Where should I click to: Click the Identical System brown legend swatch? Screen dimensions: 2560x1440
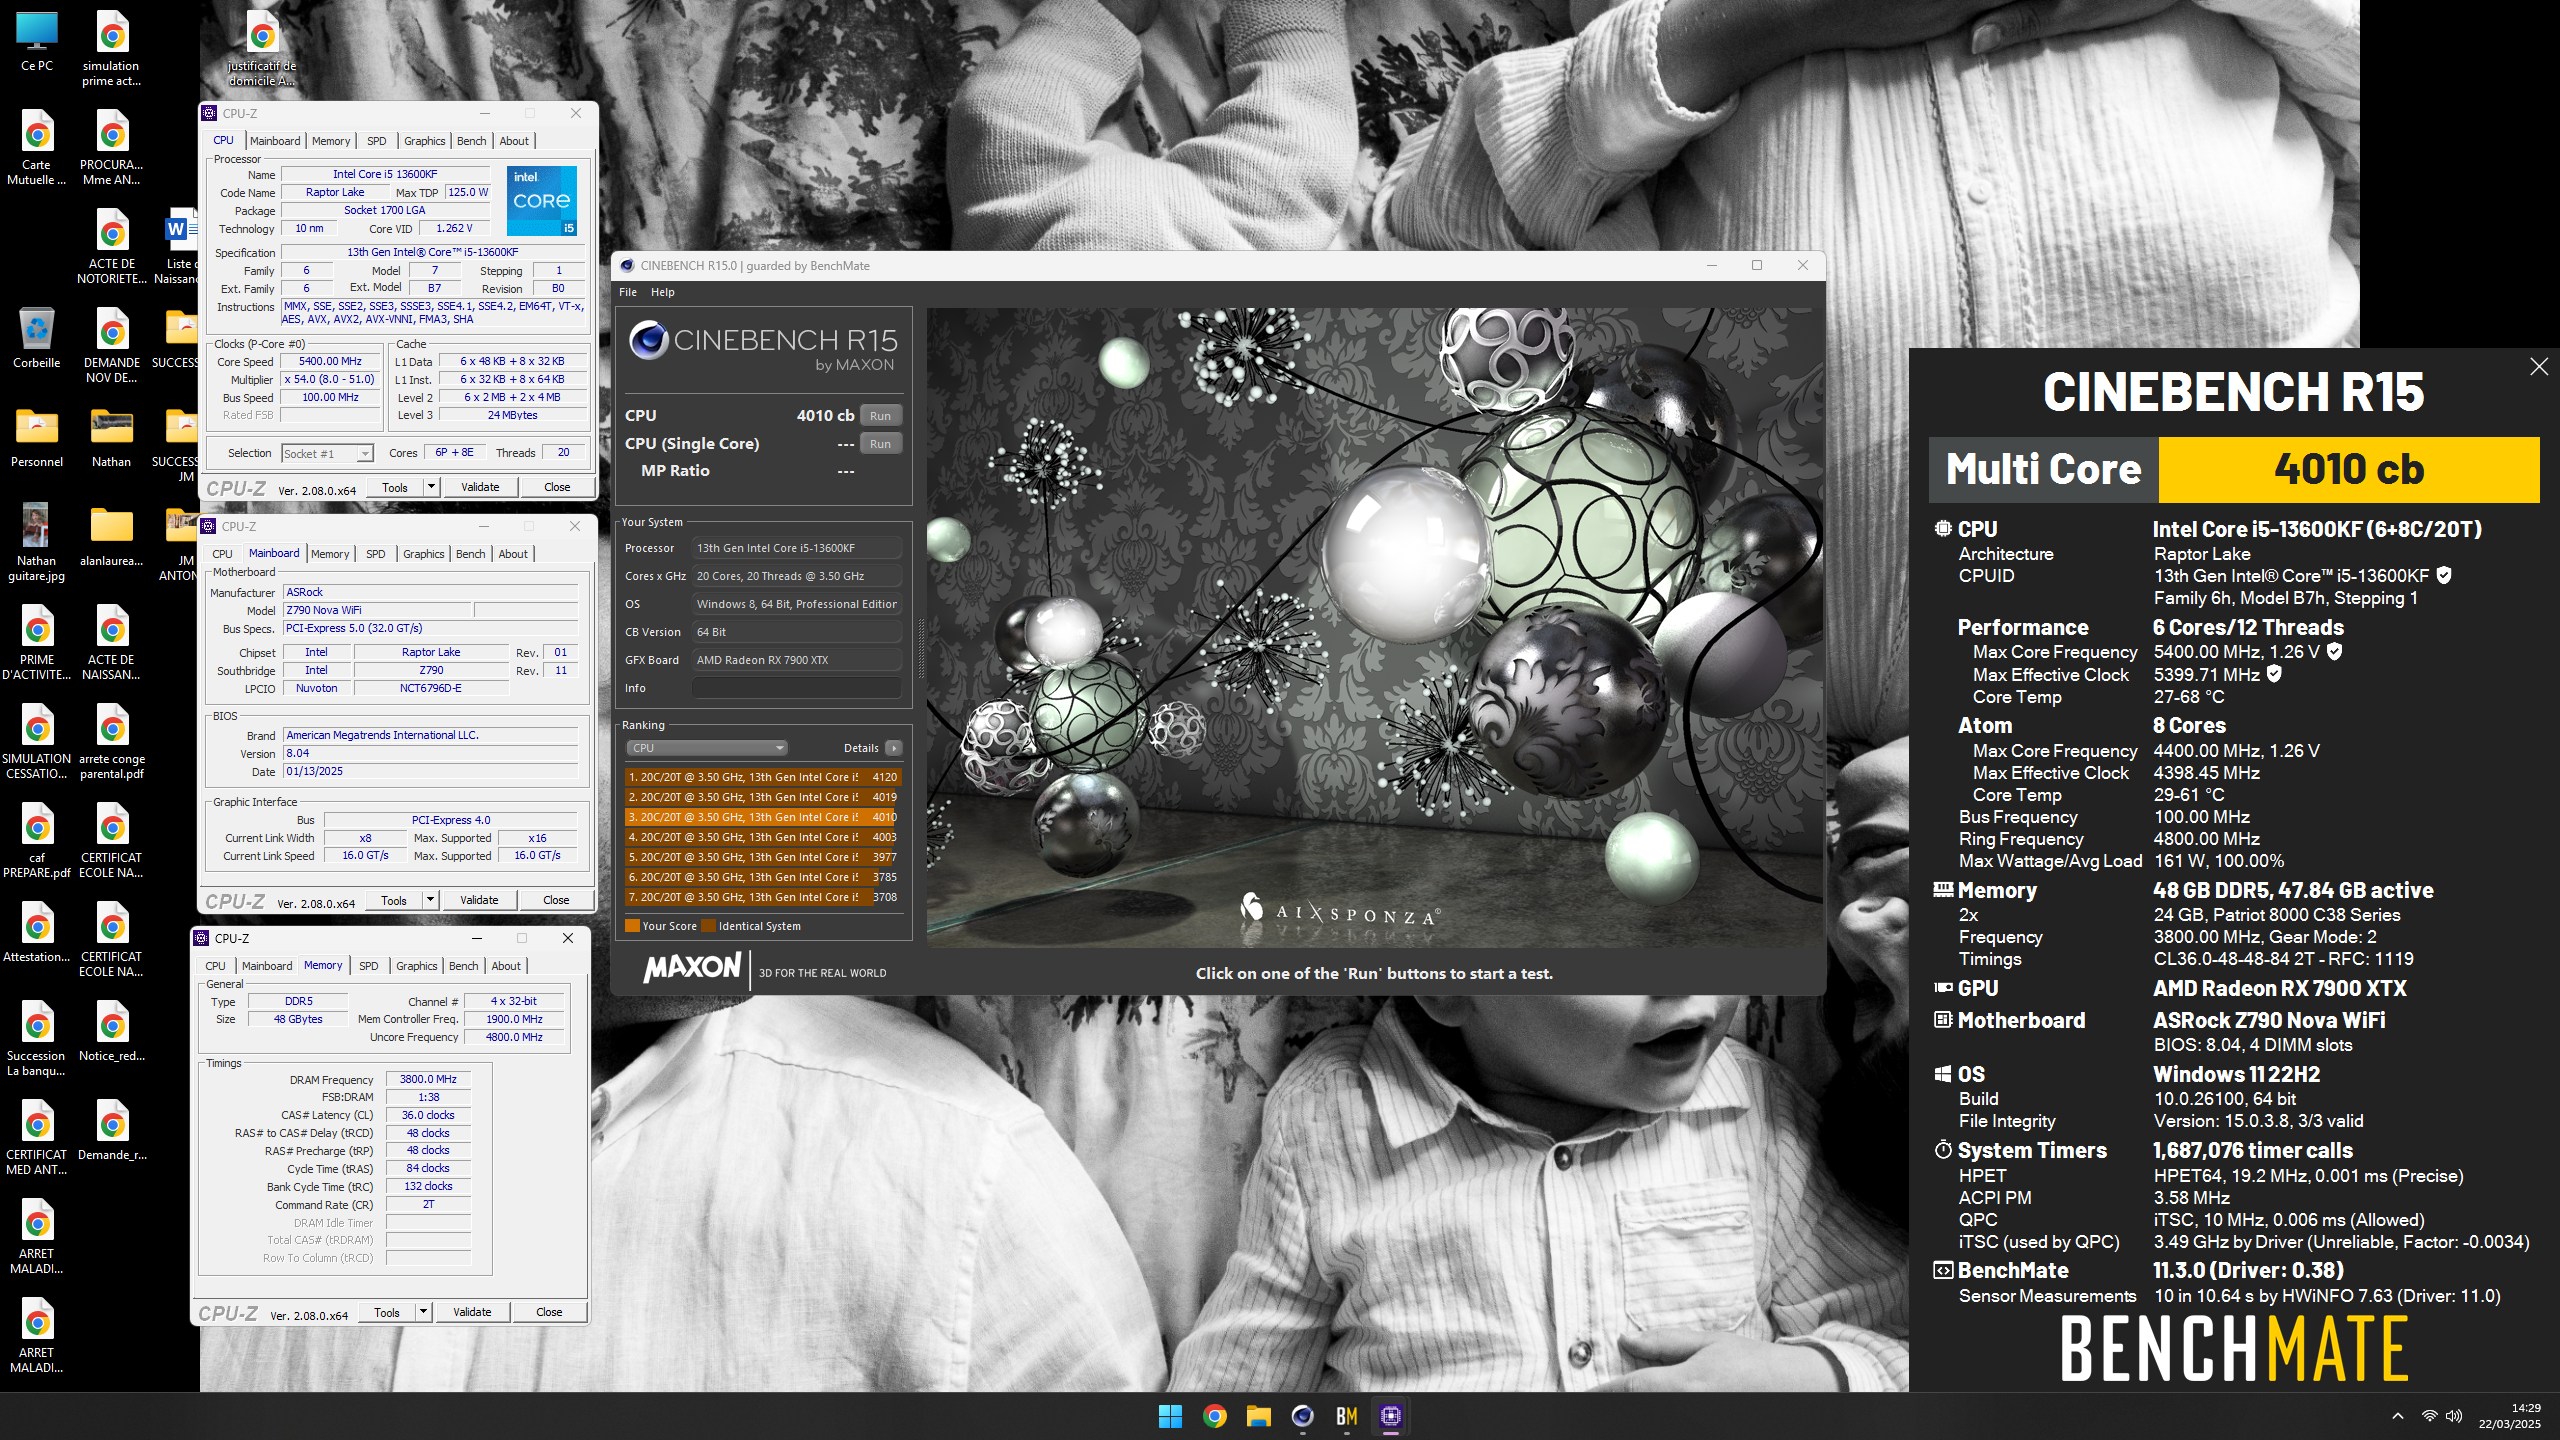point(708,926)
